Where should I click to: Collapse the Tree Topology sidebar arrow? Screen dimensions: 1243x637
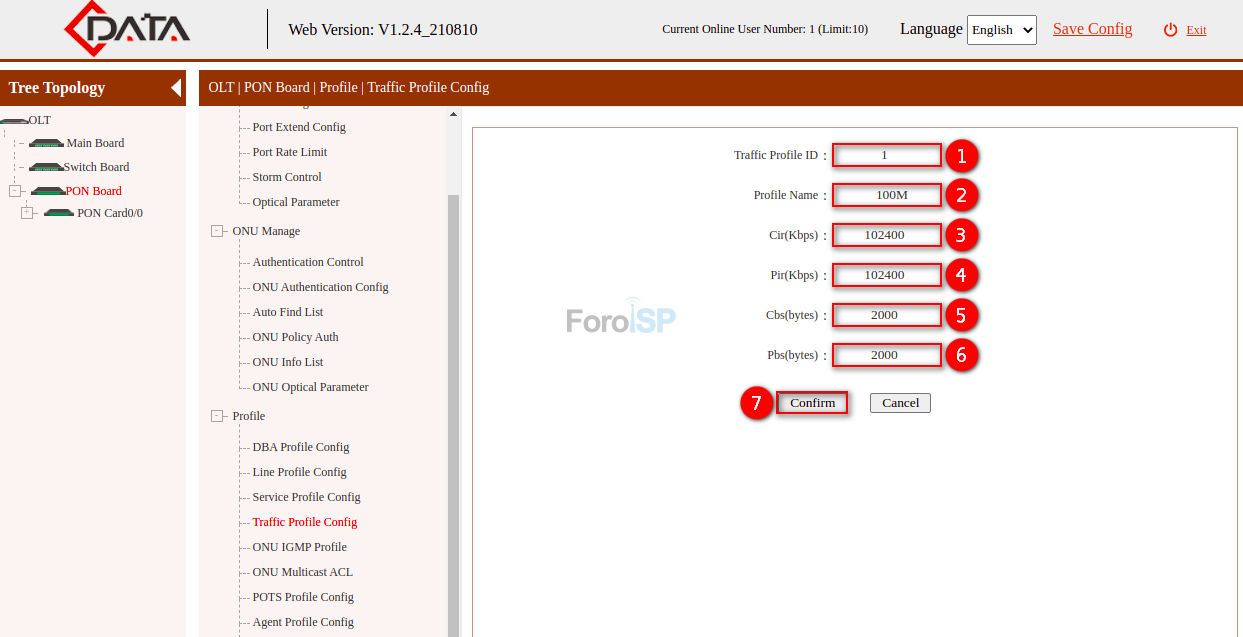pyautogui.click(x=176, y=87)
